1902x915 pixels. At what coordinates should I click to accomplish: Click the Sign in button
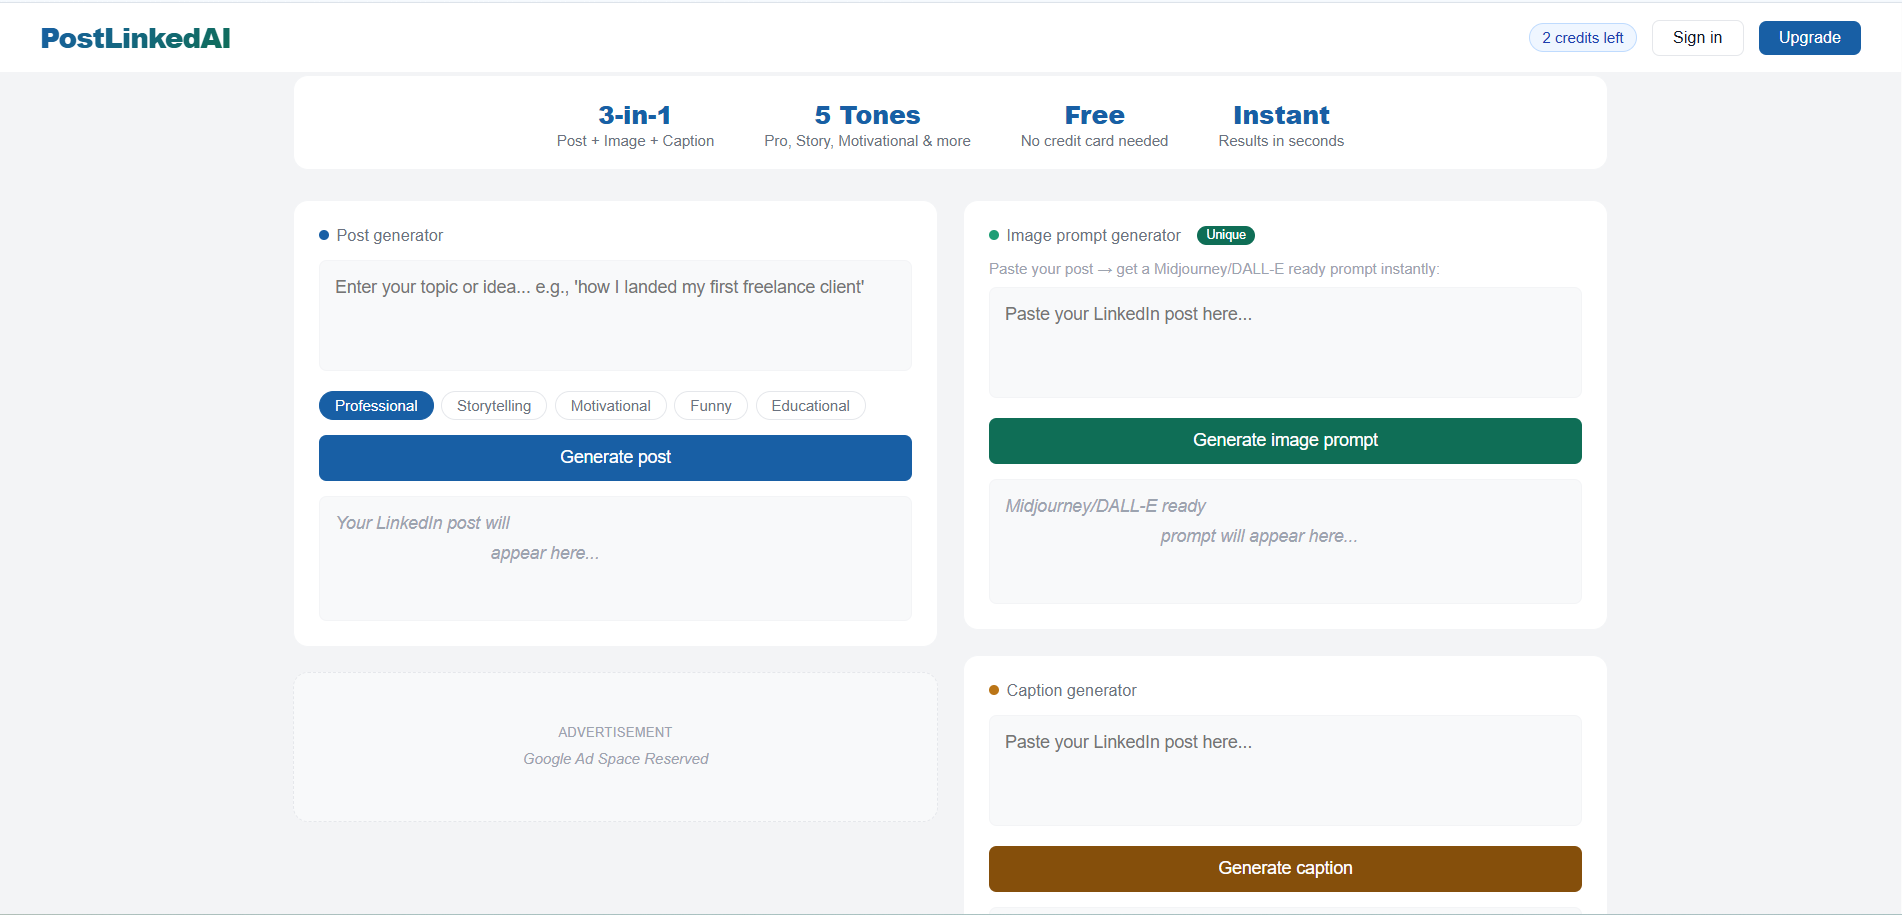1697,38
